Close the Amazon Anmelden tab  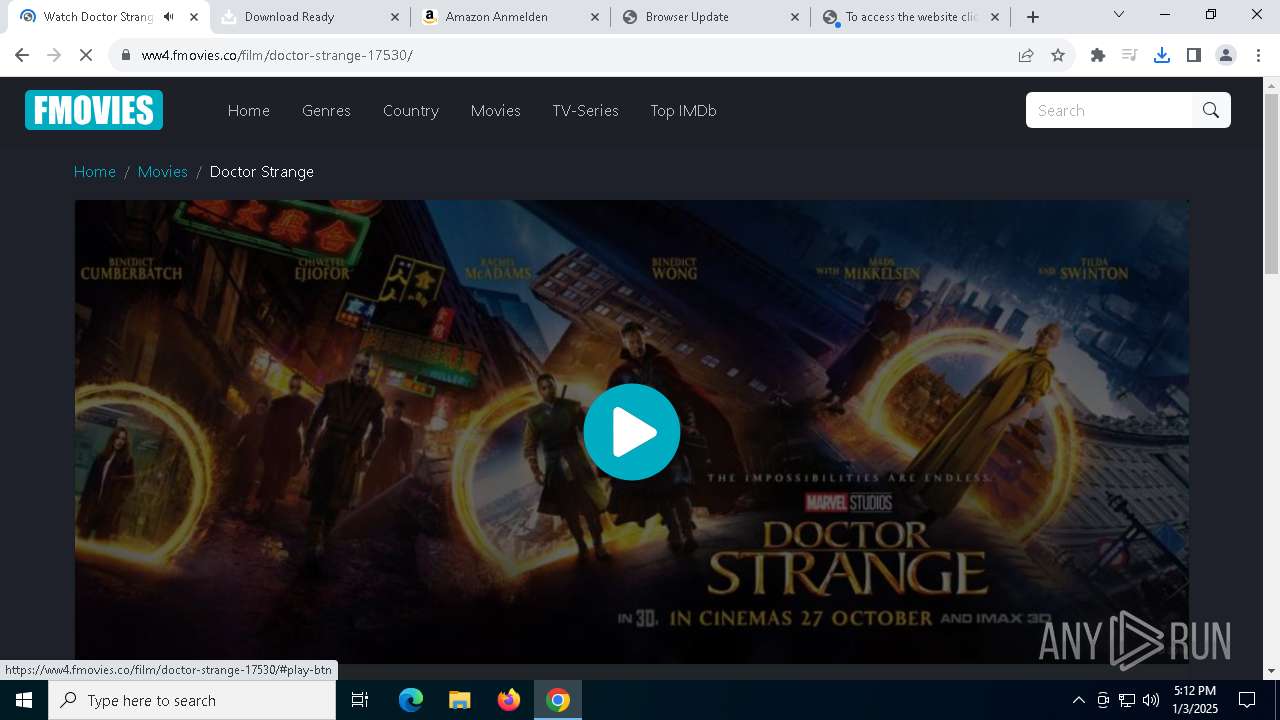(x=595, y=17)
